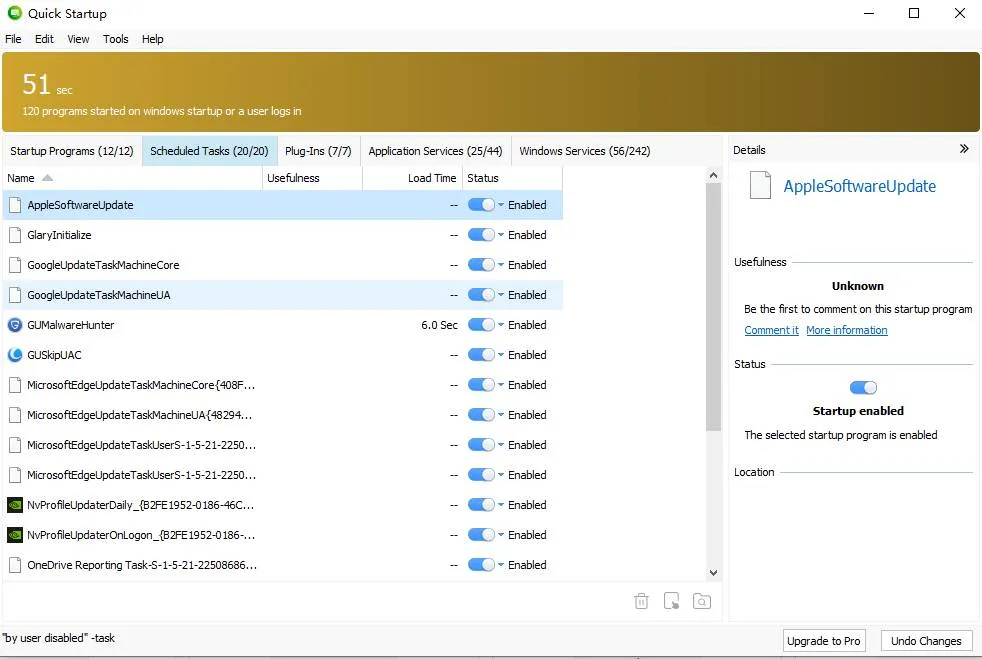Select the second MicrosoftEdgeUpdateTaskUserS row's Enabled label
The width and height of the screenshot is (982, 659).
point(527,475)
